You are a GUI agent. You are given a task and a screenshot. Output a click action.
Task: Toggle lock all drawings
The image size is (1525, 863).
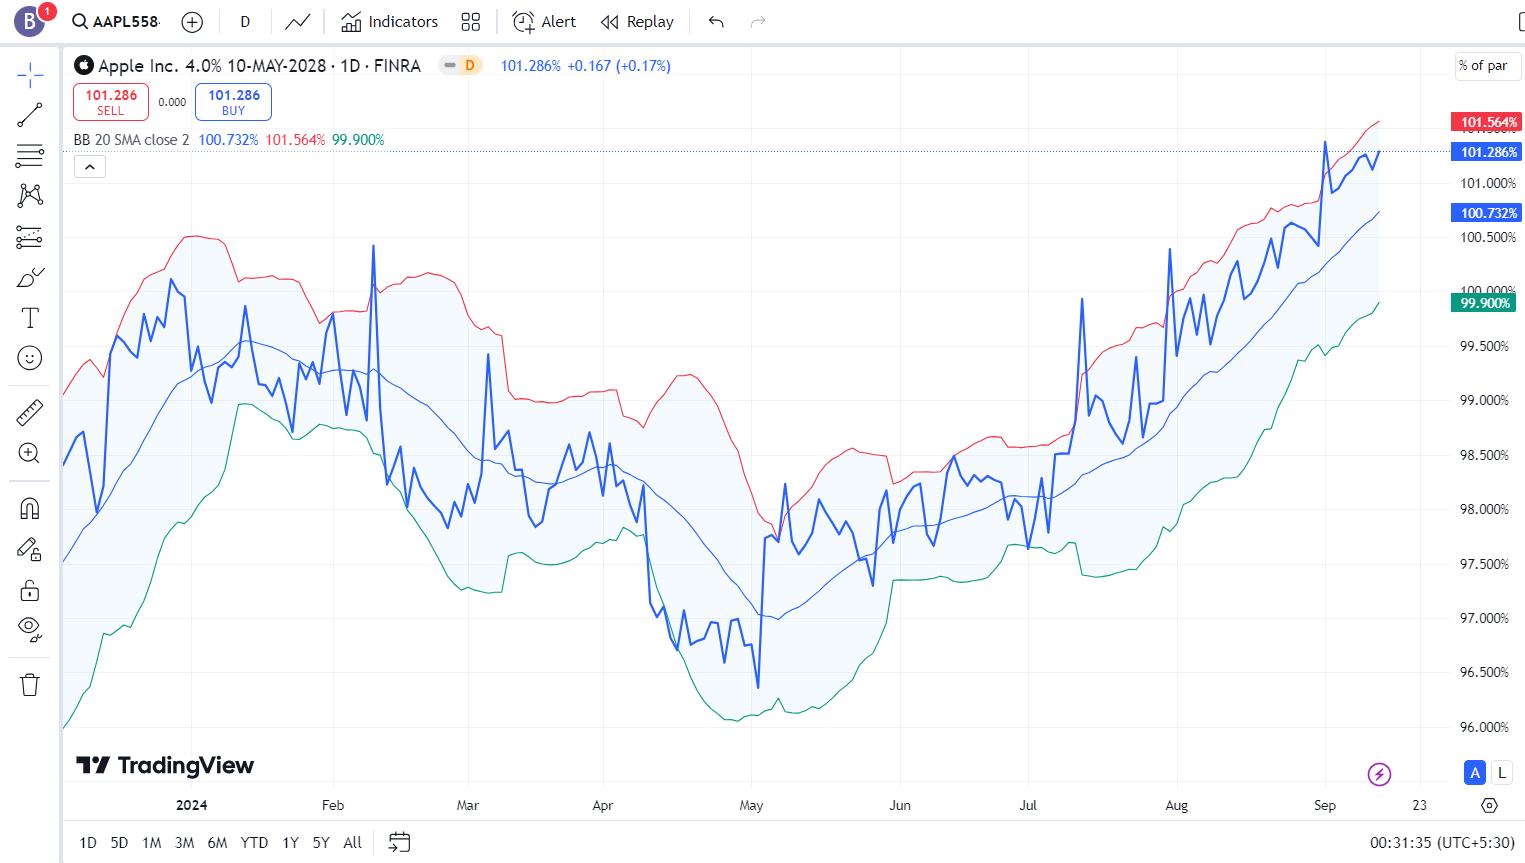[30, 590]
